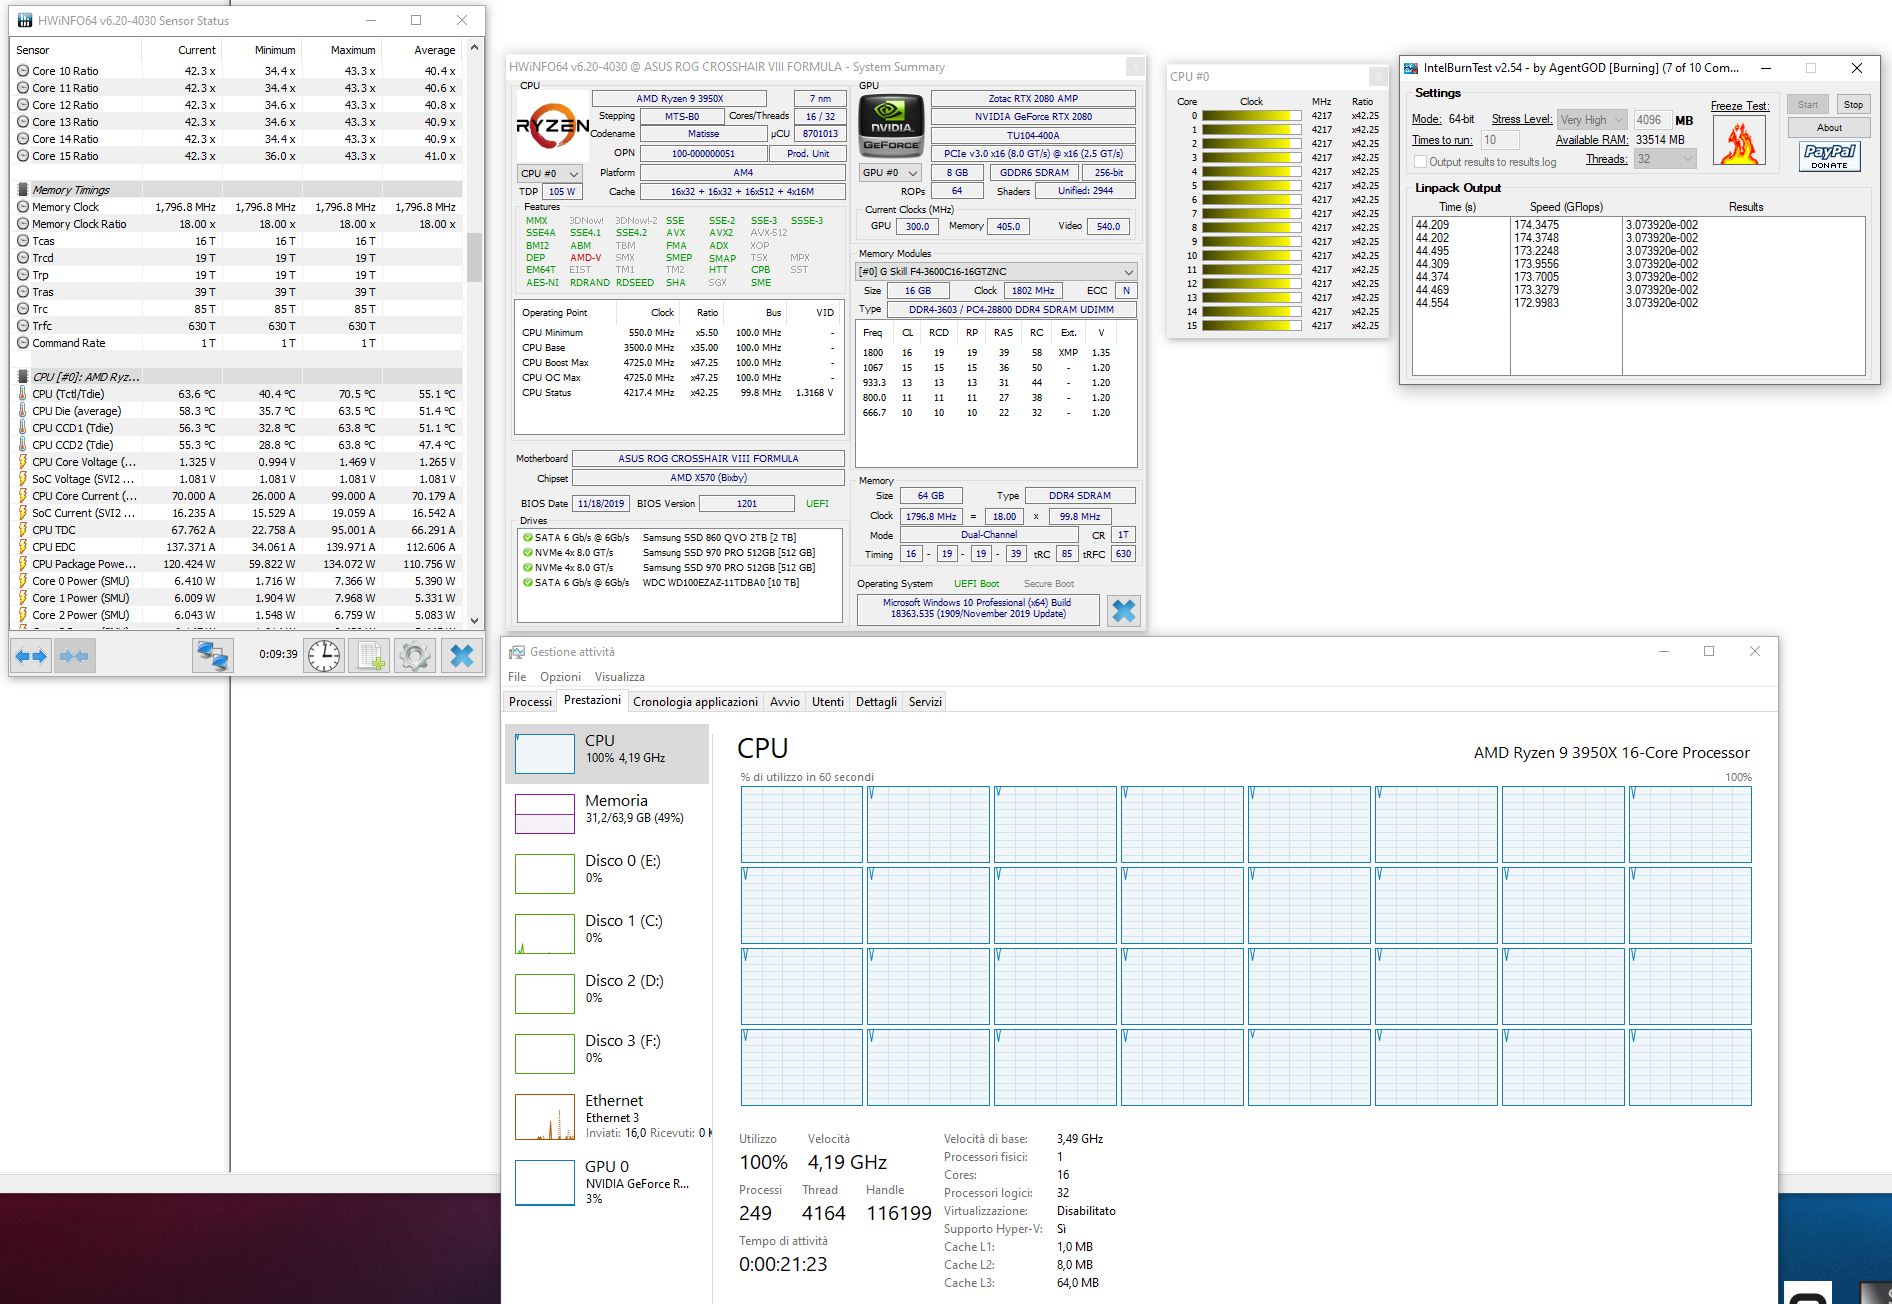This screenshot has width=1892, height=1304.
Task: Click the PayPal Donate icon
Action: (x=1829, y=156)
